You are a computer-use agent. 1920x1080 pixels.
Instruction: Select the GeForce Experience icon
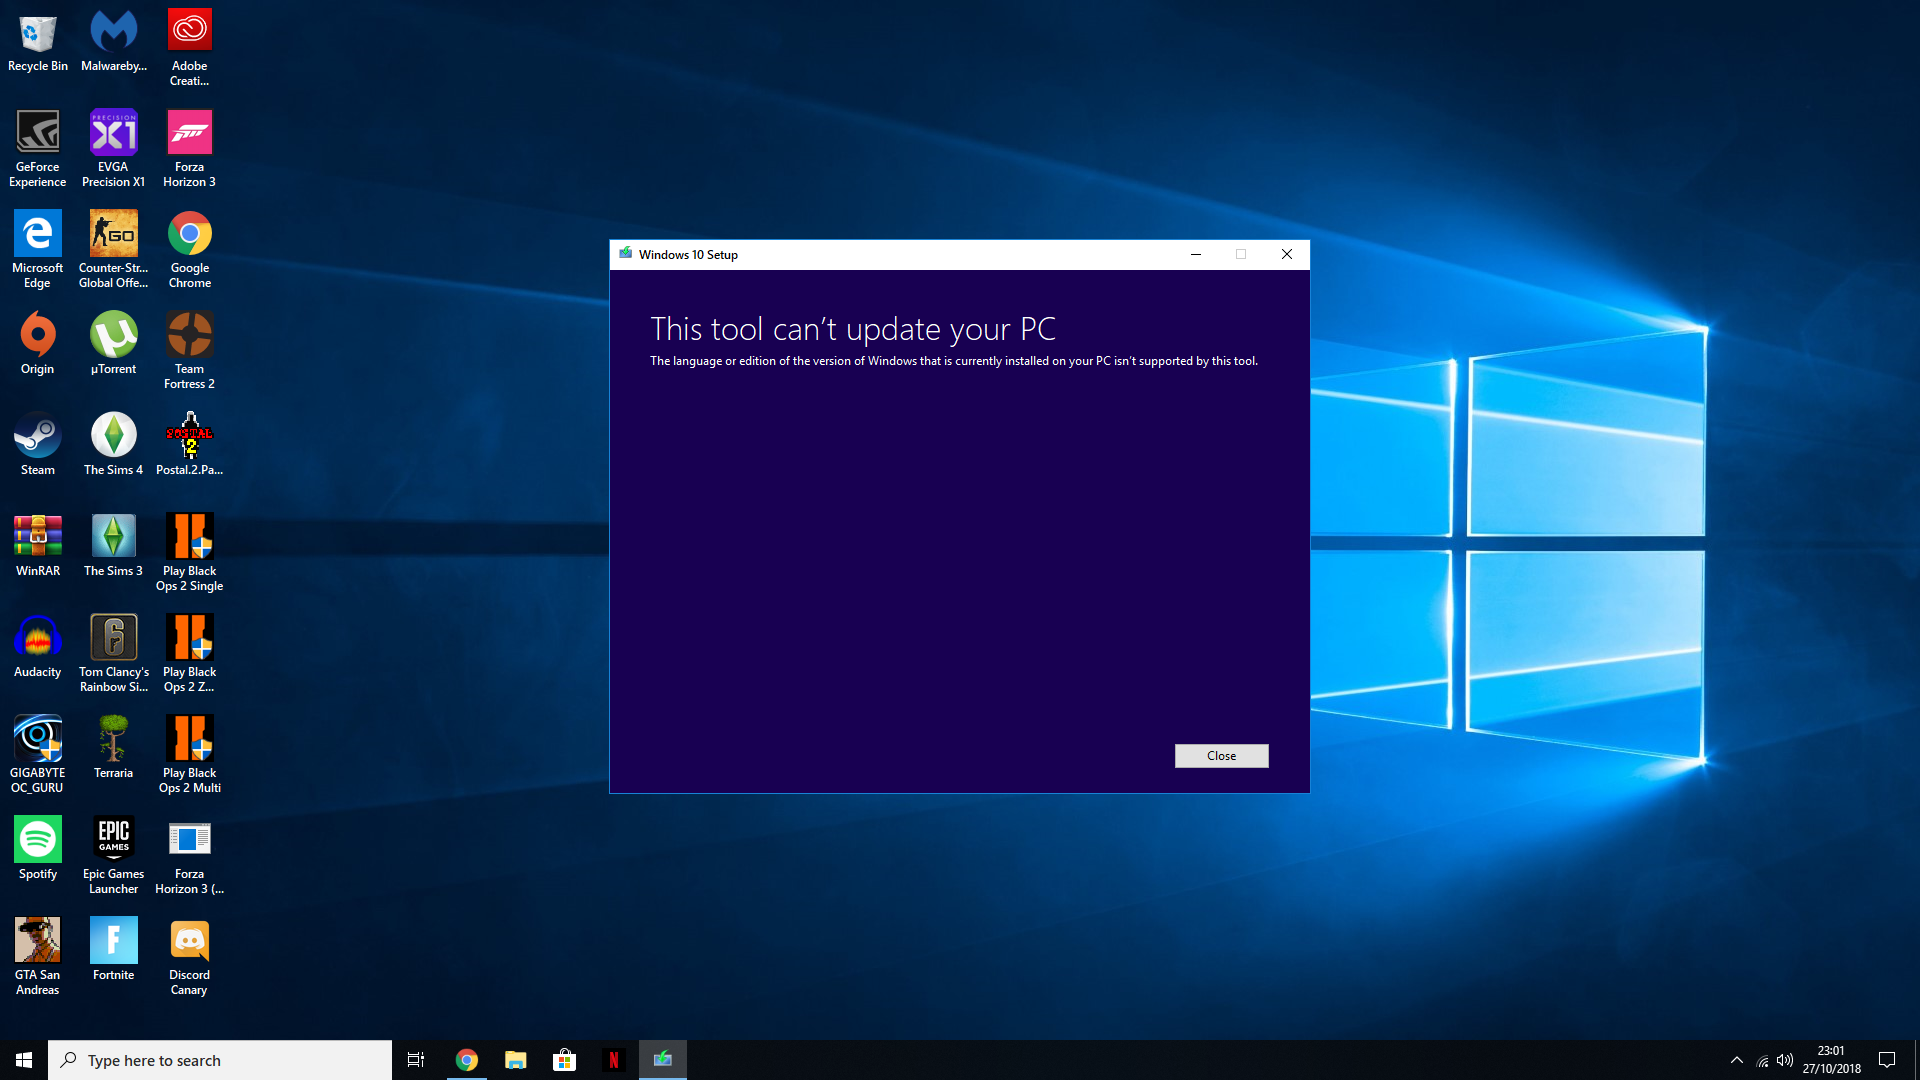38,149
